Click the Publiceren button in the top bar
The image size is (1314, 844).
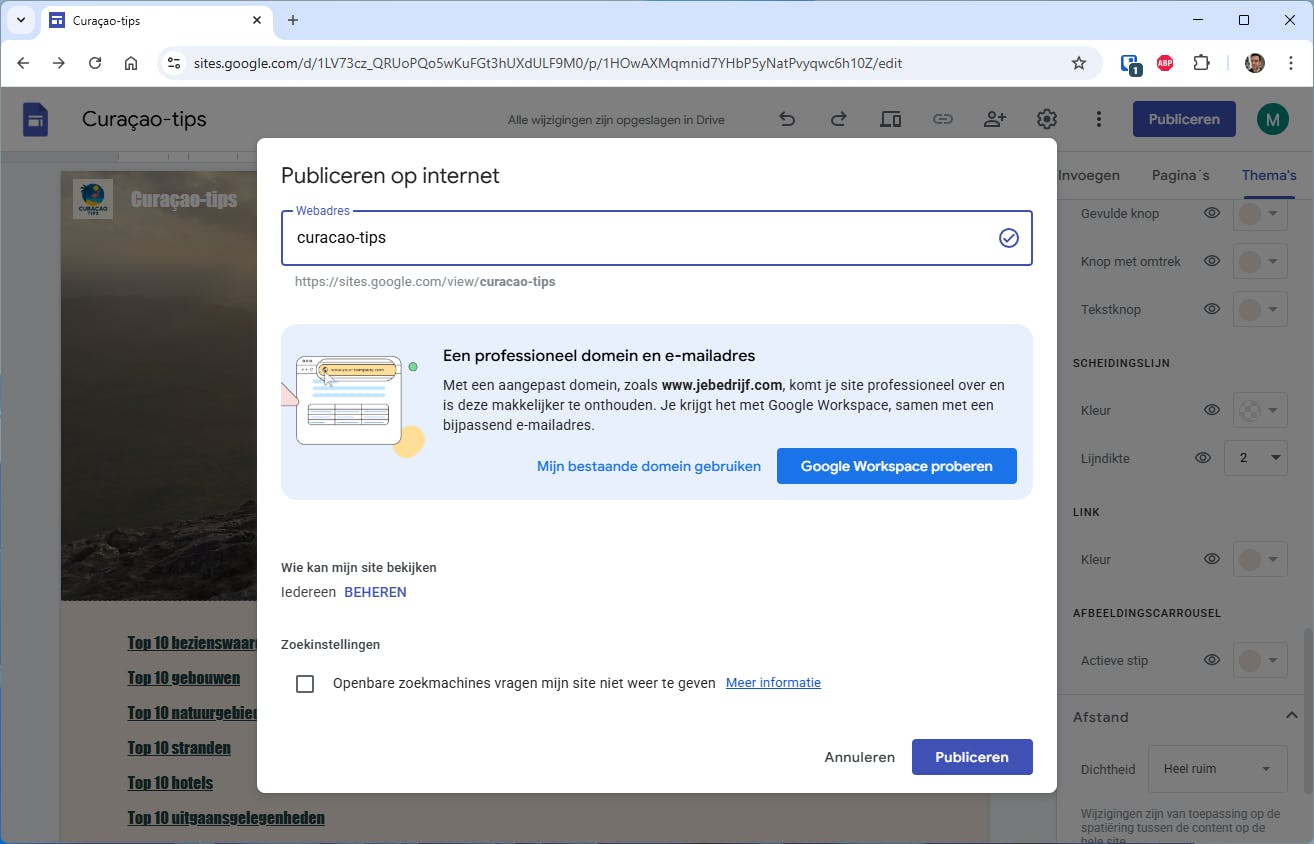click(1184, 119)
